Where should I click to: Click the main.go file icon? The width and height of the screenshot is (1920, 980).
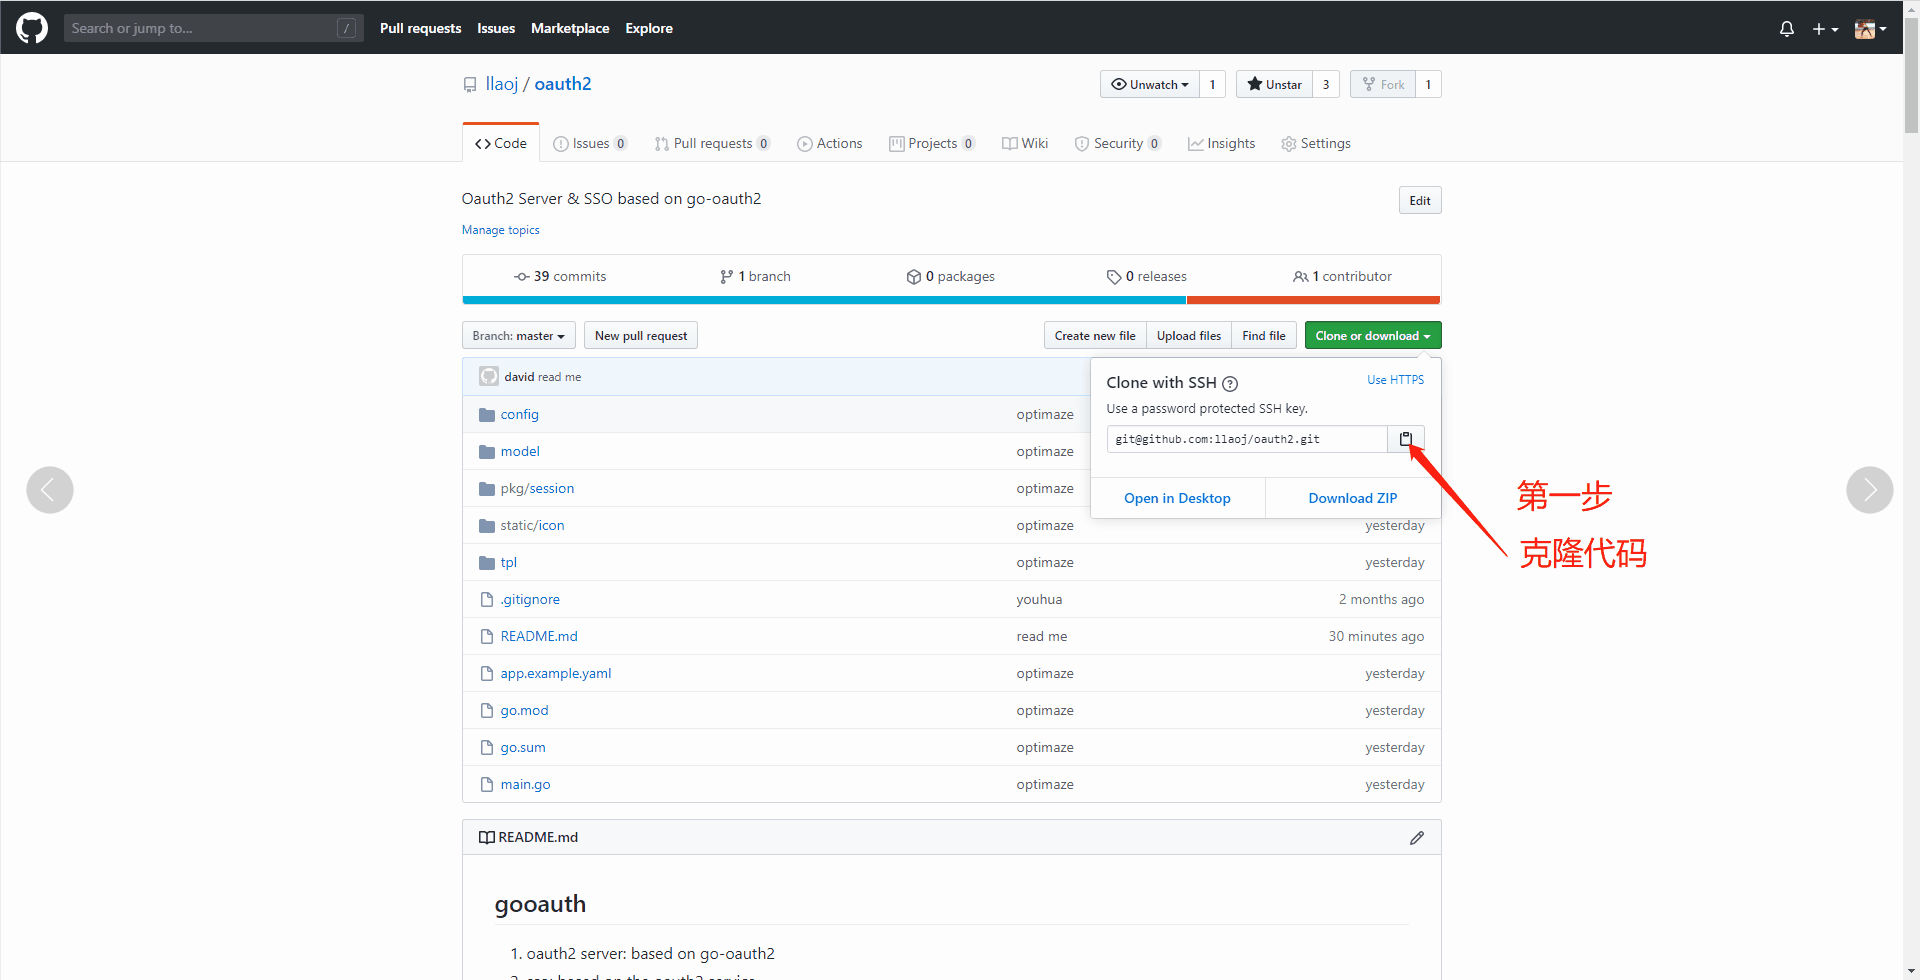coord(487,785)
